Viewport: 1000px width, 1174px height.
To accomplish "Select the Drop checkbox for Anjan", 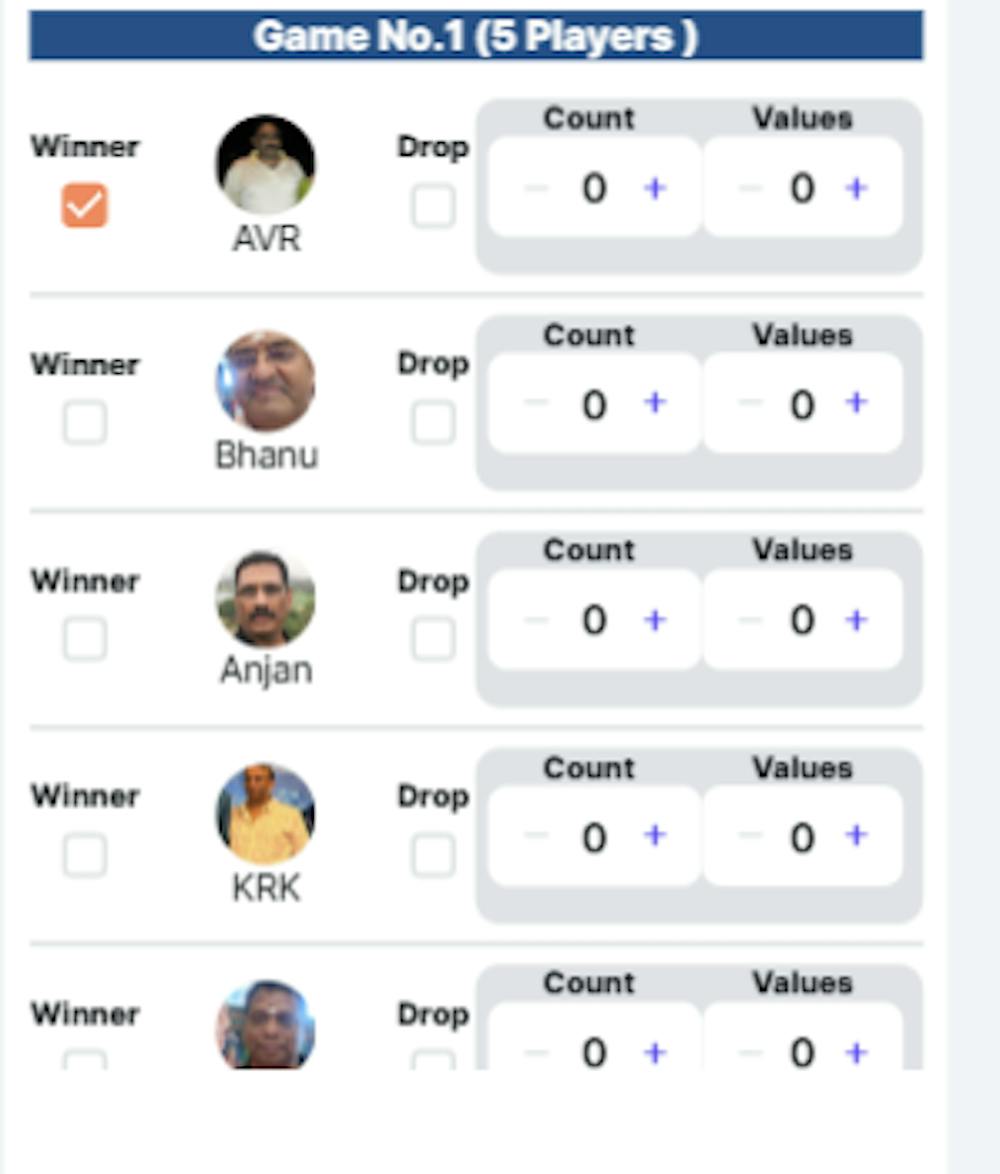I will [433, 639].
